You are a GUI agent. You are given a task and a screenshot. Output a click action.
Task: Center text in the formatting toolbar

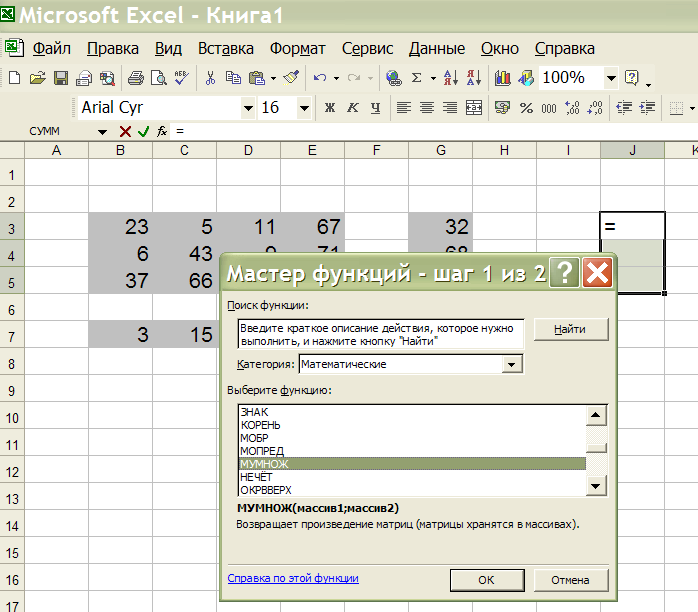tap(427, 108)
